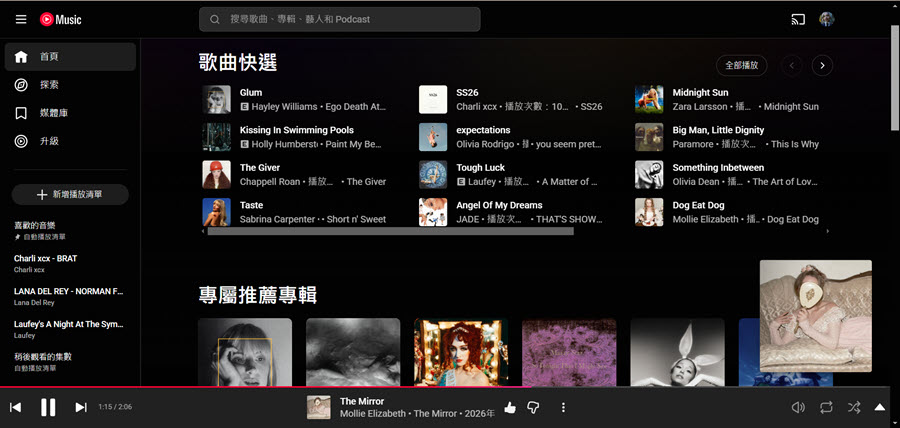
Task: Open the 喜歡的音樂 playlist
Action: tap(70, 231)
